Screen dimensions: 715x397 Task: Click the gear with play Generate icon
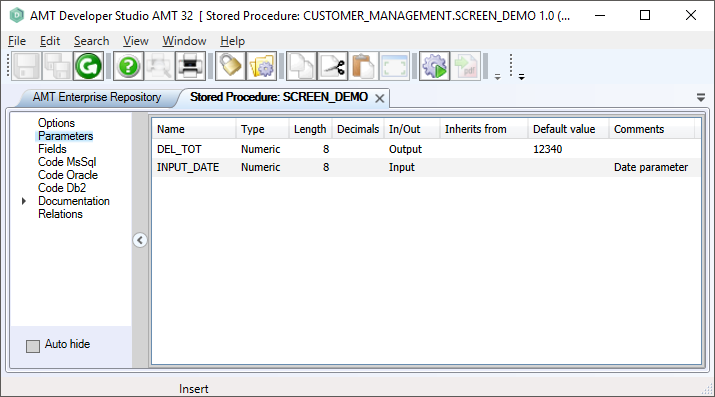(434, 67)
